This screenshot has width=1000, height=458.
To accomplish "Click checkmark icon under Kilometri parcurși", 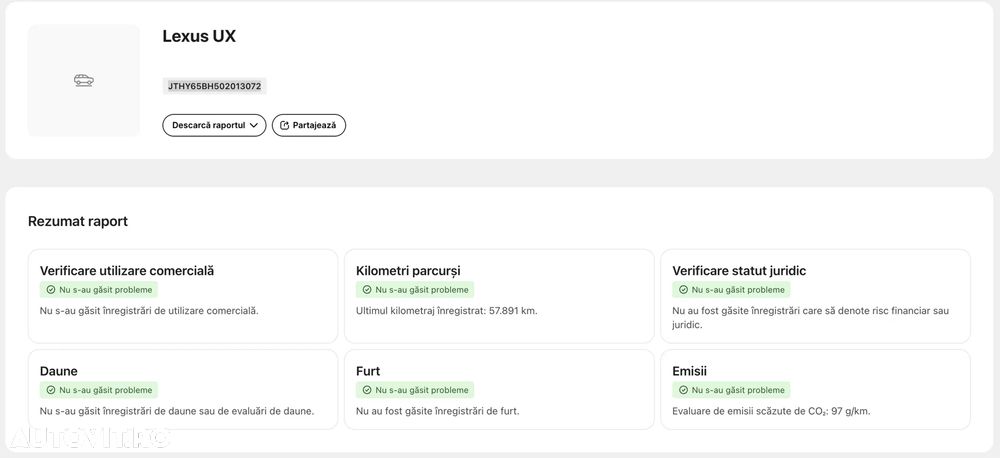I will (x=367, y=290).
